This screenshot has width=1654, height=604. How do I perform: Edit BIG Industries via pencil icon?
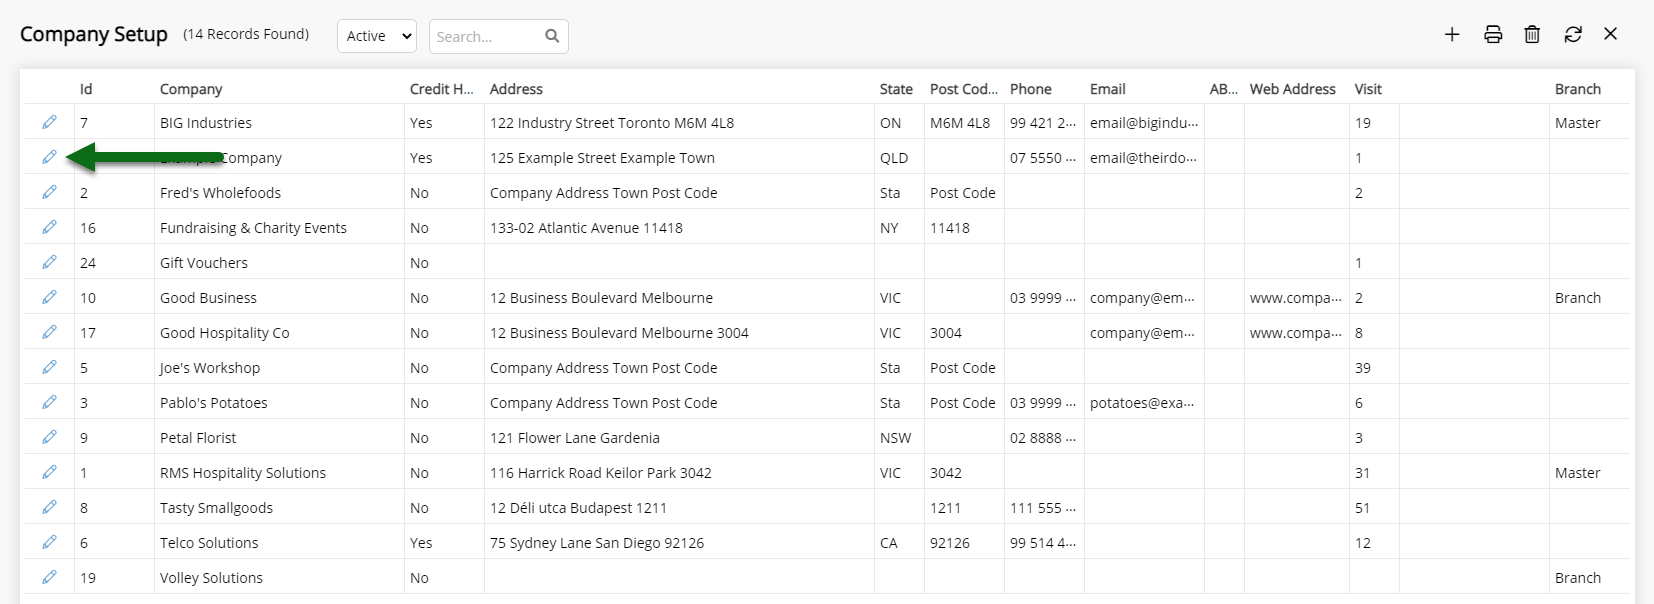49,122
